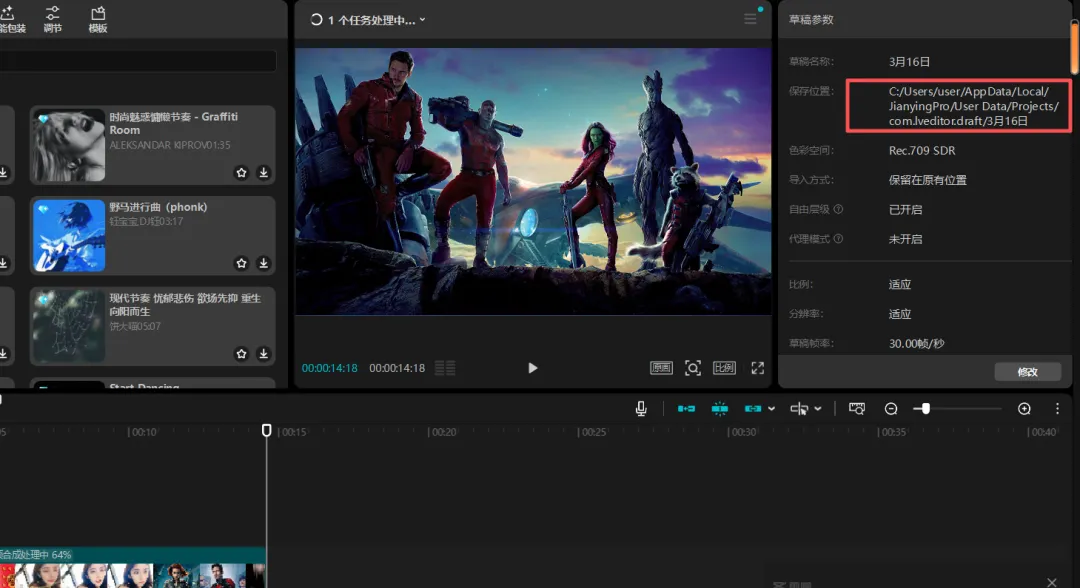Open the 调节 adjustment tab
Screen dimensions: 1080x588
click(52, 19)
